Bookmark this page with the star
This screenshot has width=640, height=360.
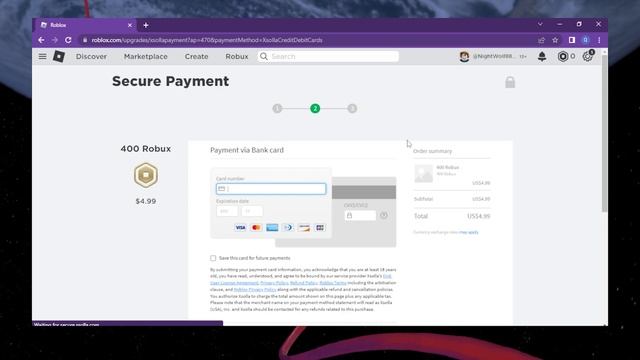(555, 40)
